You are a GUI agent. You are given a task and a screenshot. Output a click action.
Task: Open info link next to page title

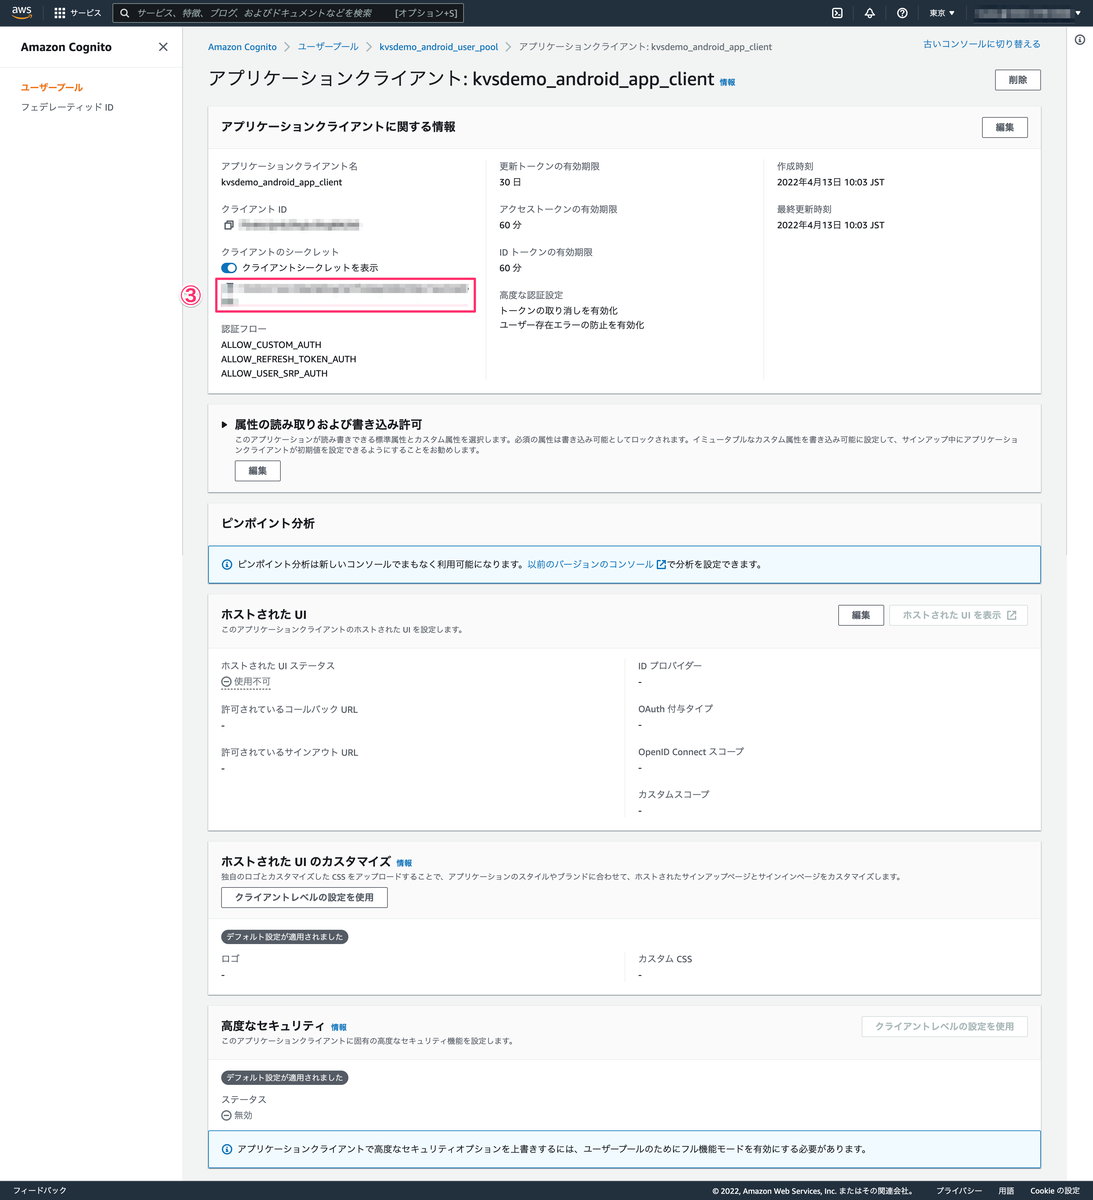coord(727,82)
